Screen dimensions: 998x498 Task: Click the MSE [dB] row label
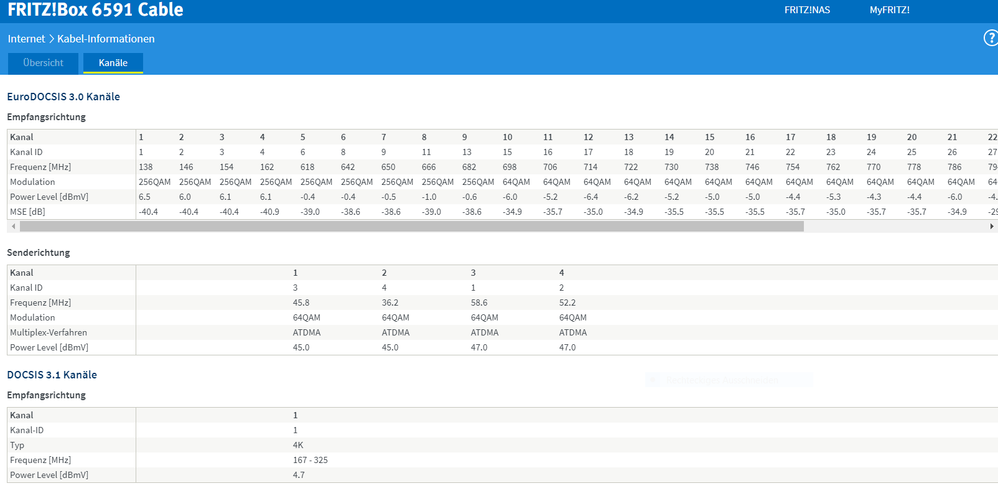26,211
